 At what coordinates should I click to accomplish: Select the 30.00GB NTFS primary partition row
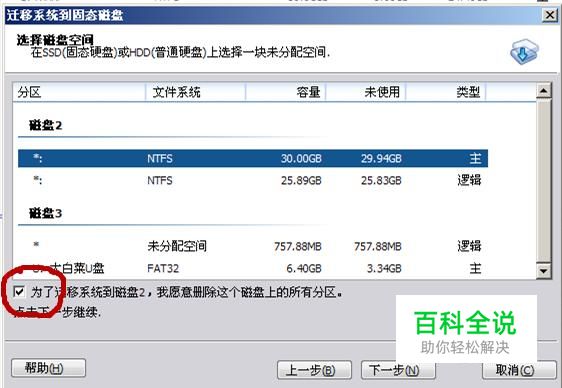(x=253, y=158)
